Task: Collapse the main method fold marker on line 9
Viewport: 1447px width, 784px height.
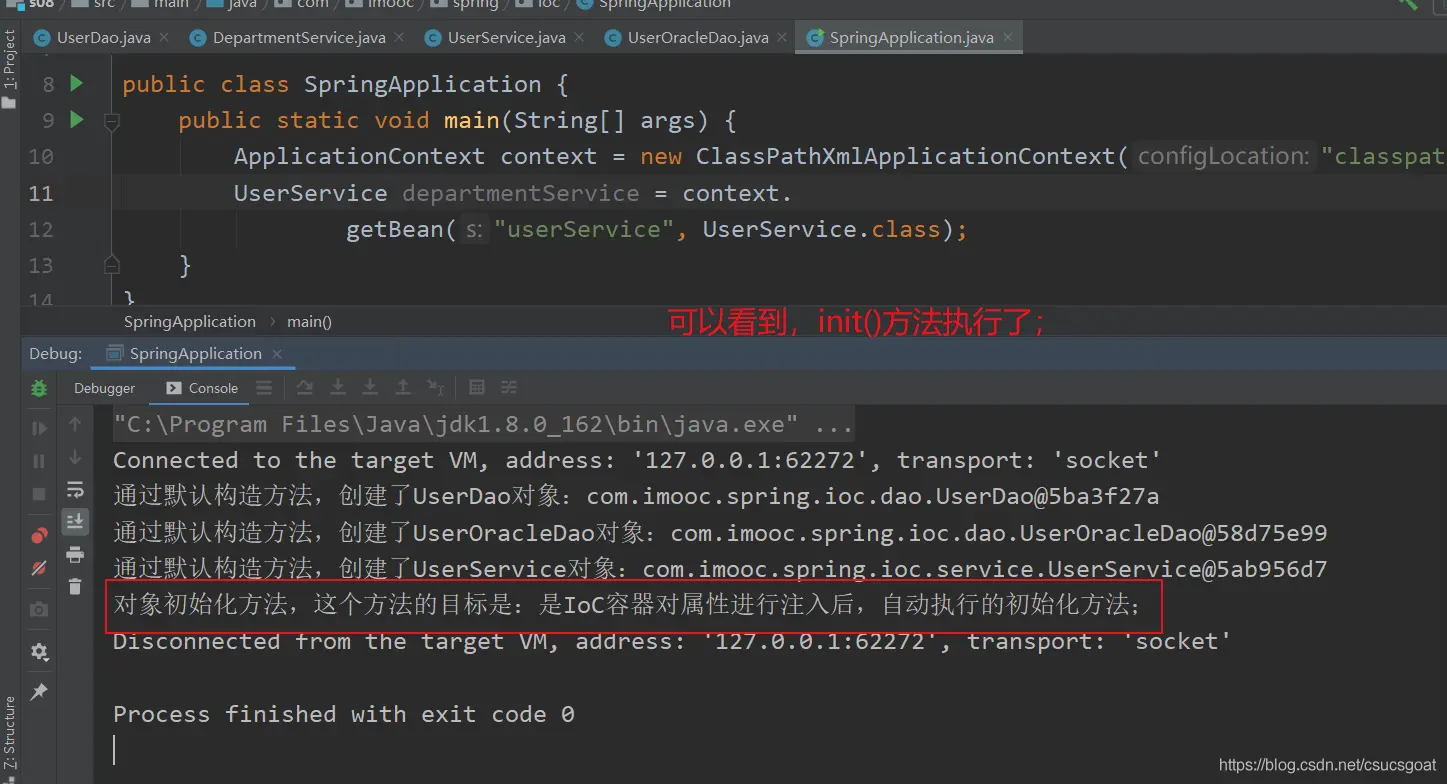Action: pos(112,121)
